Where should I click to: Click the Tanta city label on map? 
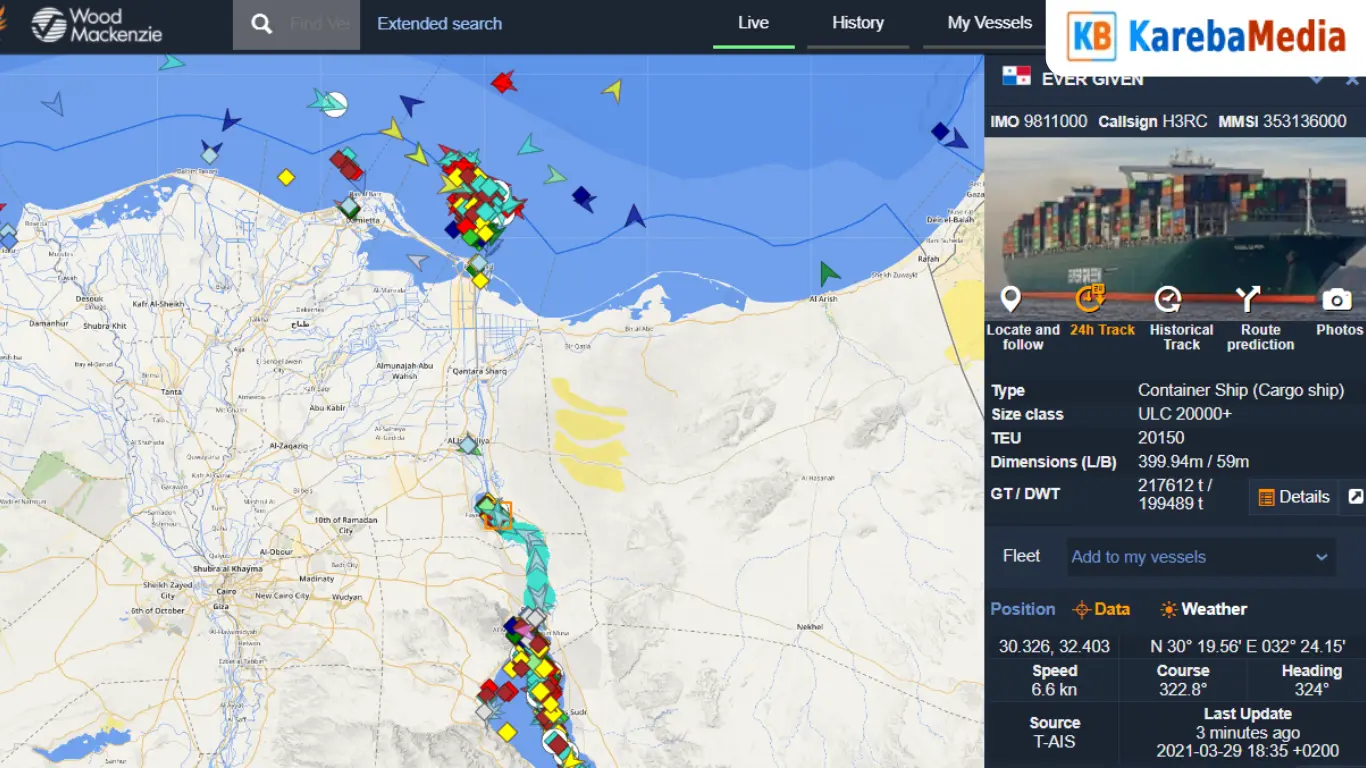171,393
